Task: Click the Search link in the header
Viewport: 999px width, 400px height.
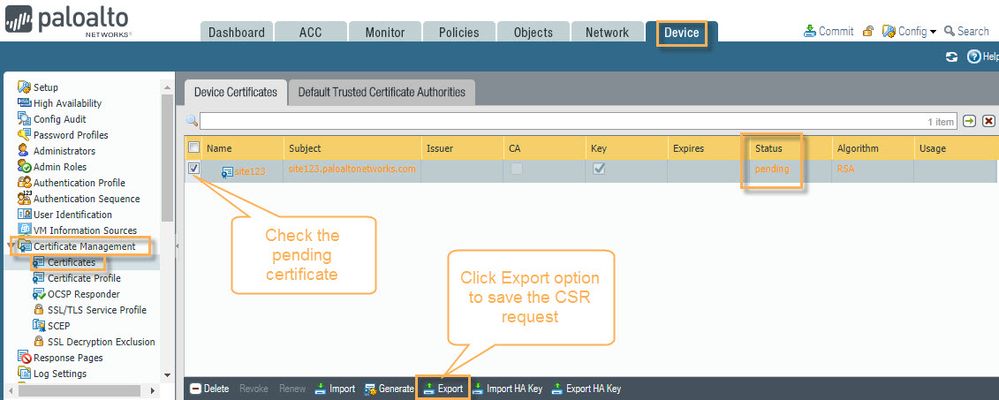Action: pyautogui.click(x=967, y=31)
